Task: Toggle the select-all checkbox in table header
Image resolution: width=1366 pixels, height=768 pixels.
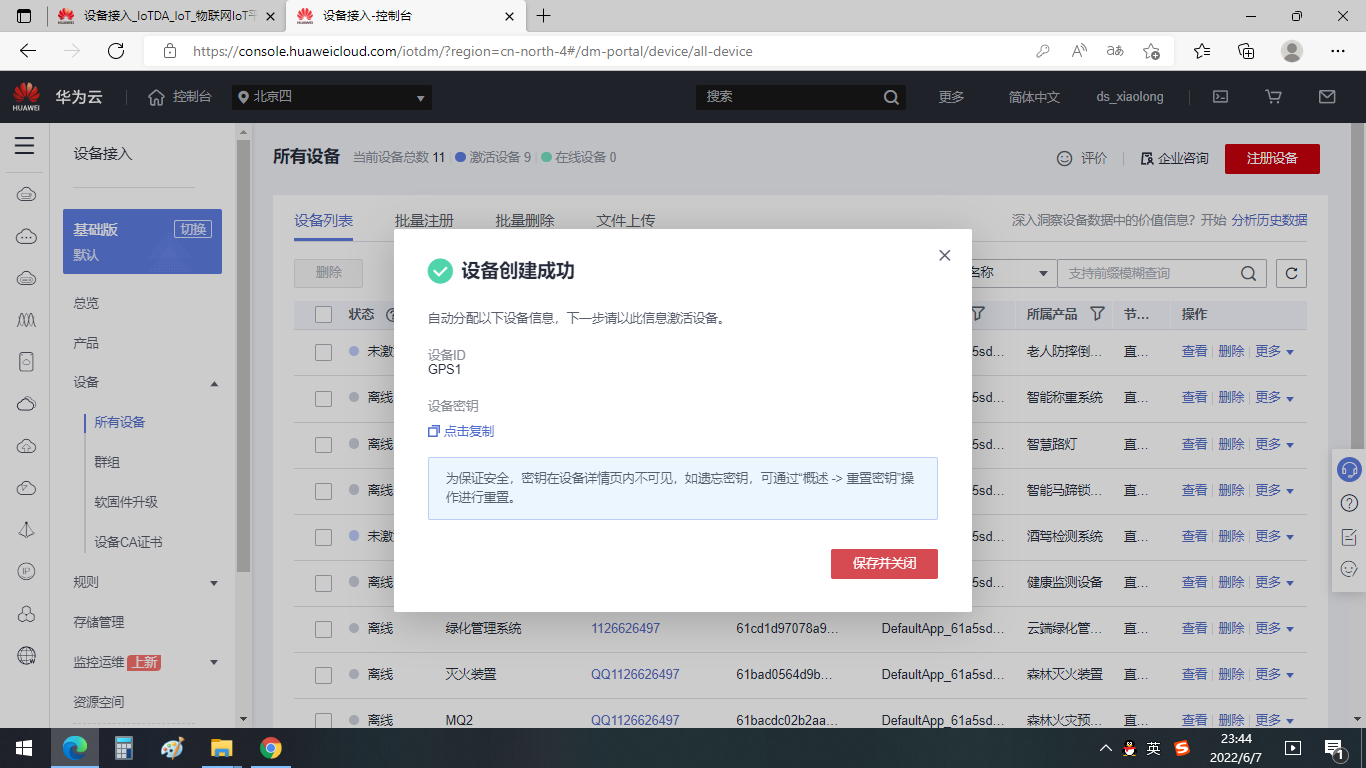Action: click(323, 314)
